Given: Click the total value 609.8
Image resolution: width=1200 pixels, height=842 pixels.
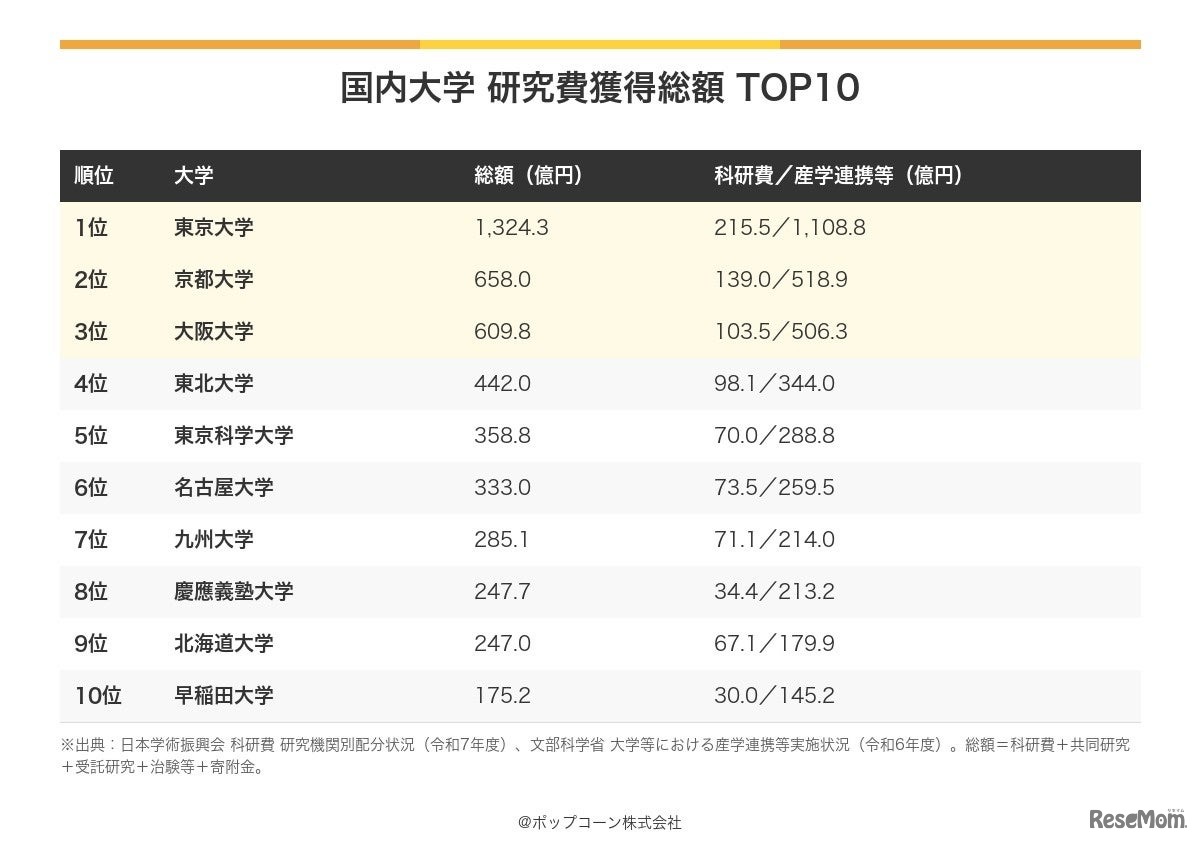Looking at the screenshot, I should [502, 332].
